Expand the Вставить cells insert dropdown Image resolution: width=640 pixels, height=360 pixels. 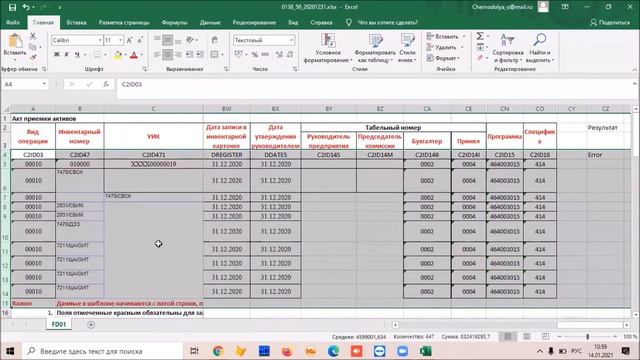[464, 36]
